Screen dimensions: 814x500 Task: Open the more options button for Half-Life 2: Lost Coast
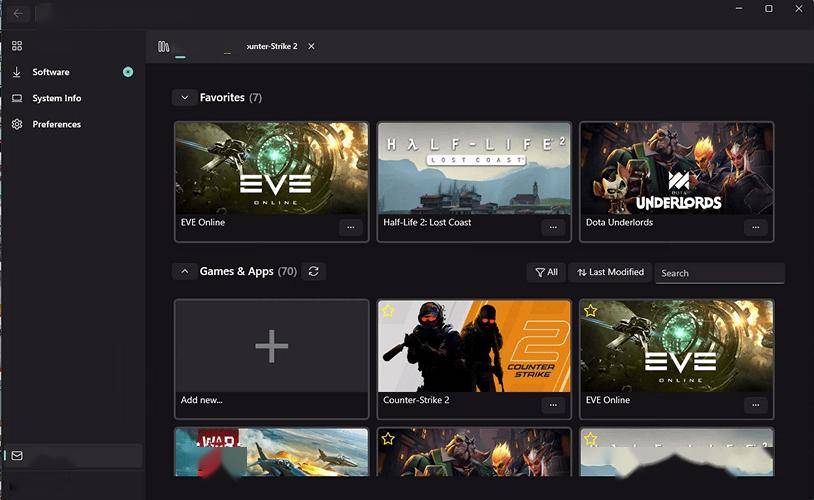pos(553,227)
